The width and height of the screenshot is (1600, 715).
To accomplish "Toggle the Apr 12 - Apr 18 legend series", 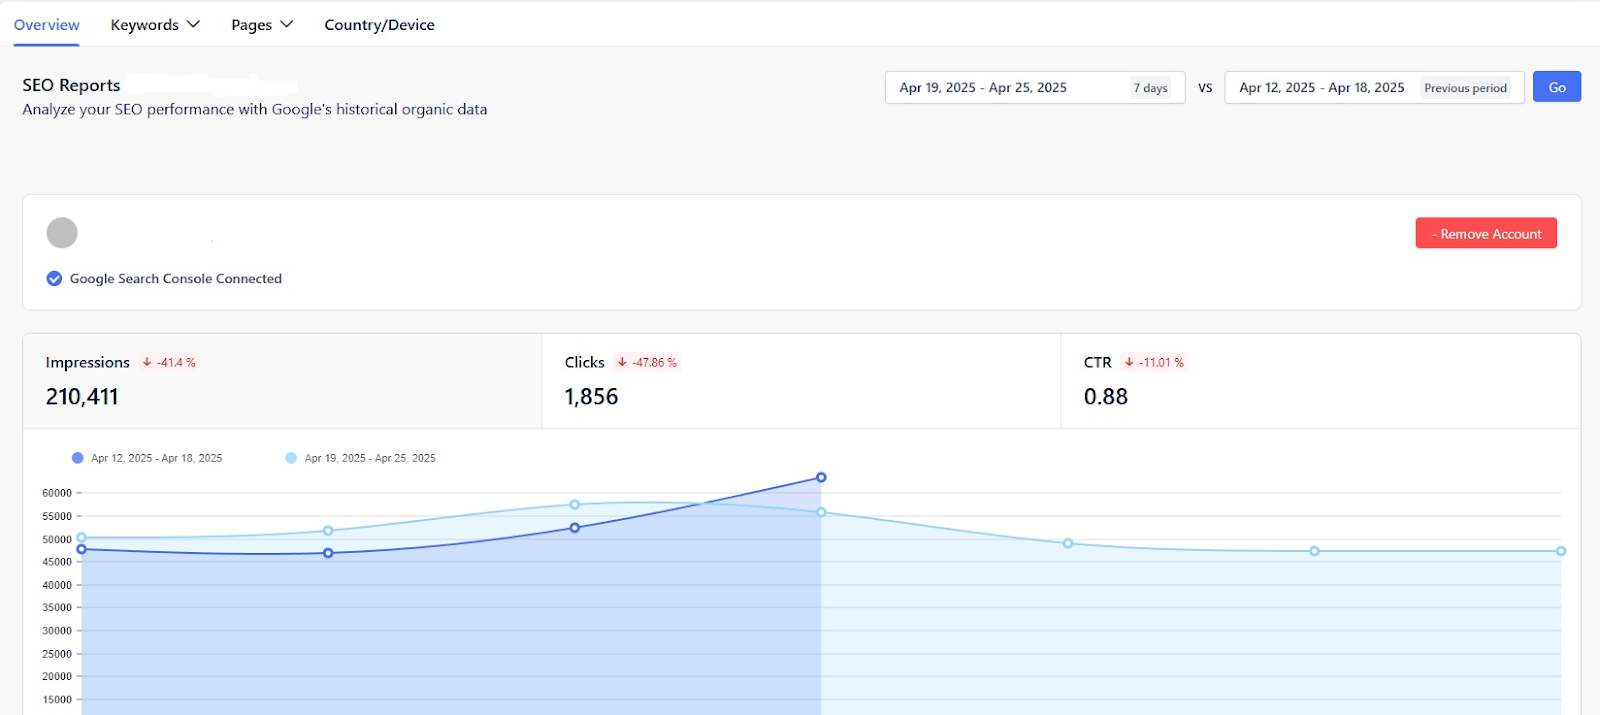I will [x=147, y=458].
